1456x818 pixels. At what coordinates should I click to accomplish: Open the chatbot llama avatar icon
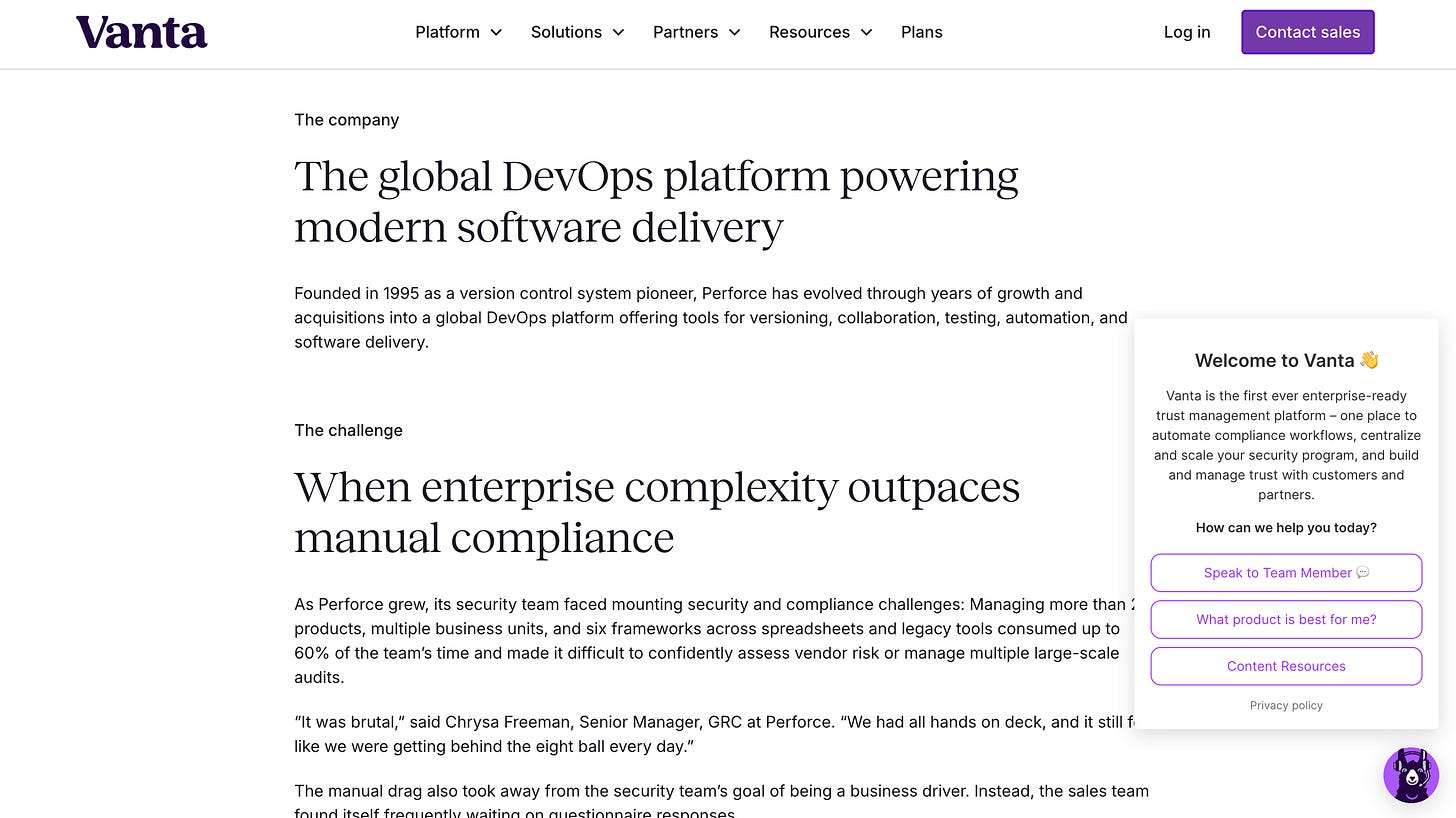pyautogui.click(x=1411, y=774)
